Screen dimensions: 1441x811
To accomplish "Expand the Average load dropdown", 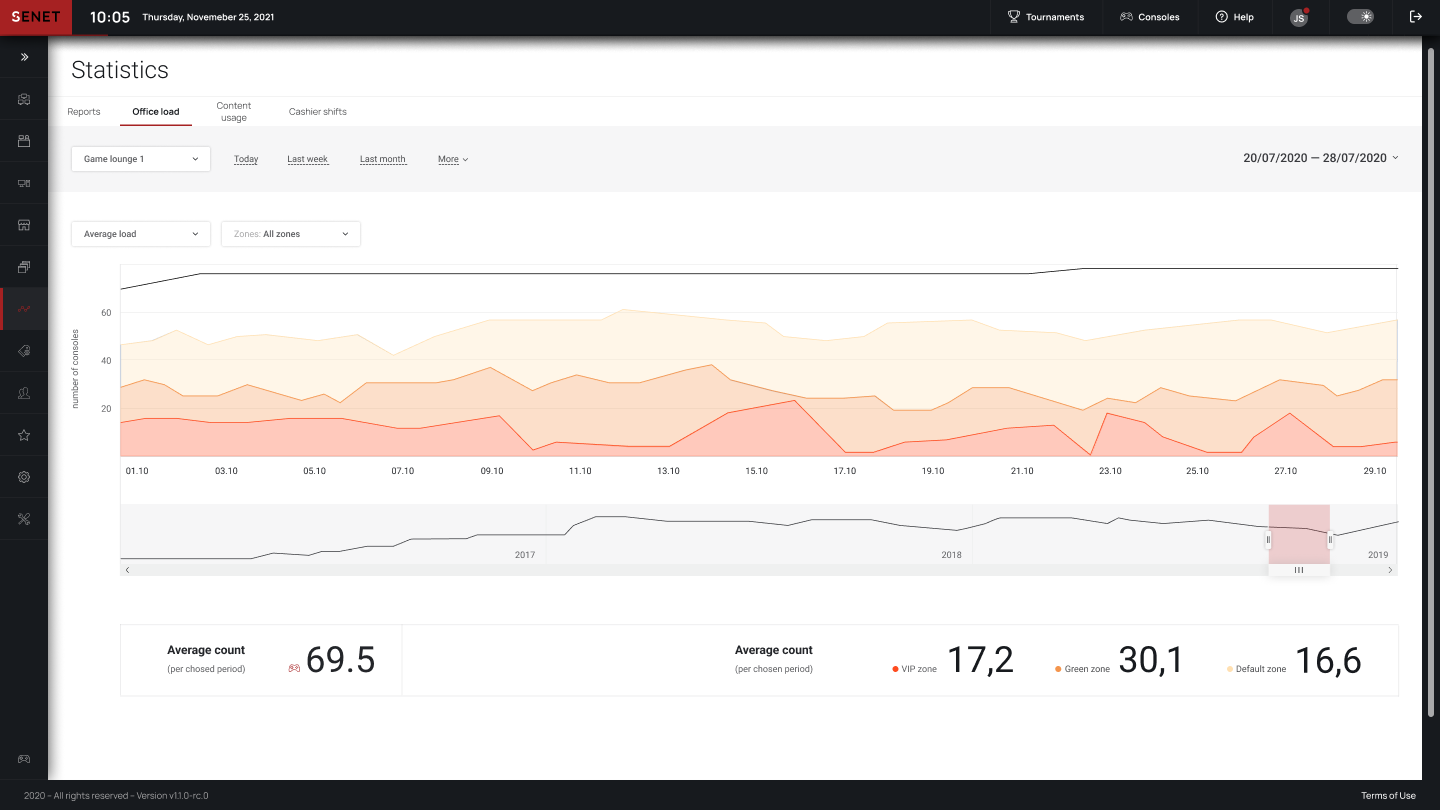I will point(141,234).
